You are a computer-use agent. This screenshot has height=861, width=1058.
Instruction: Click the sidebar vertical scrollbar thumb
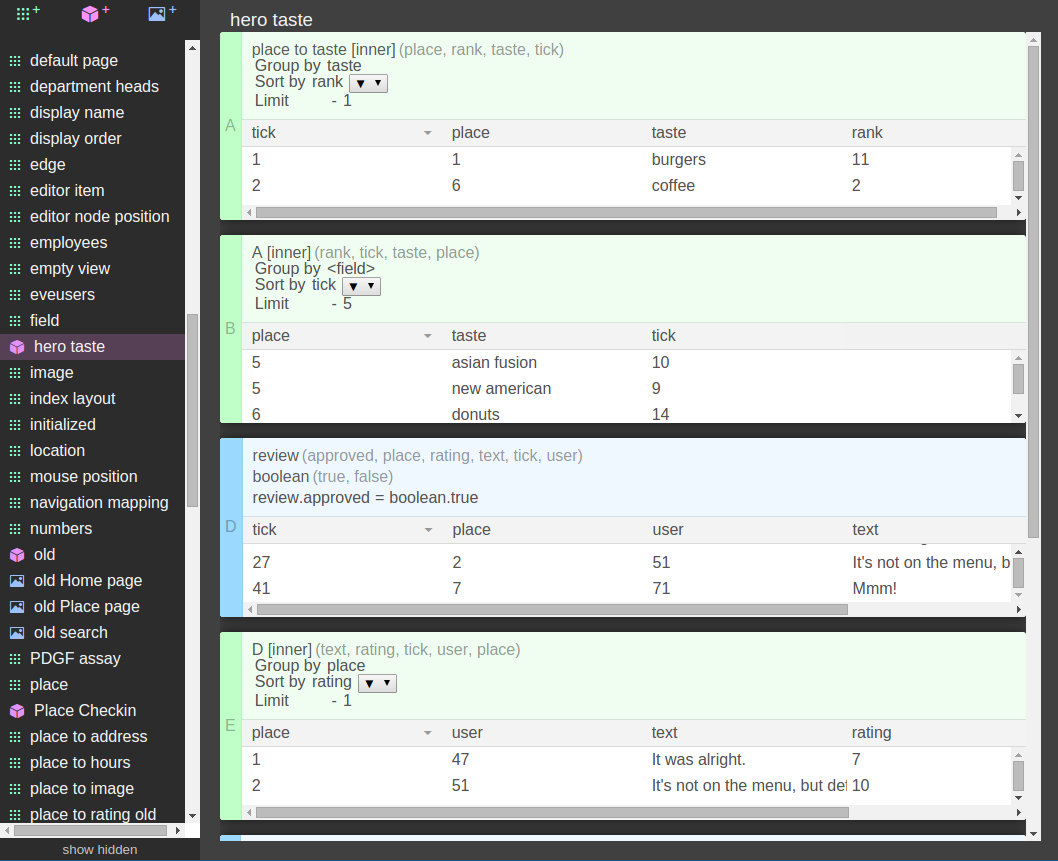tap(192, 410)
